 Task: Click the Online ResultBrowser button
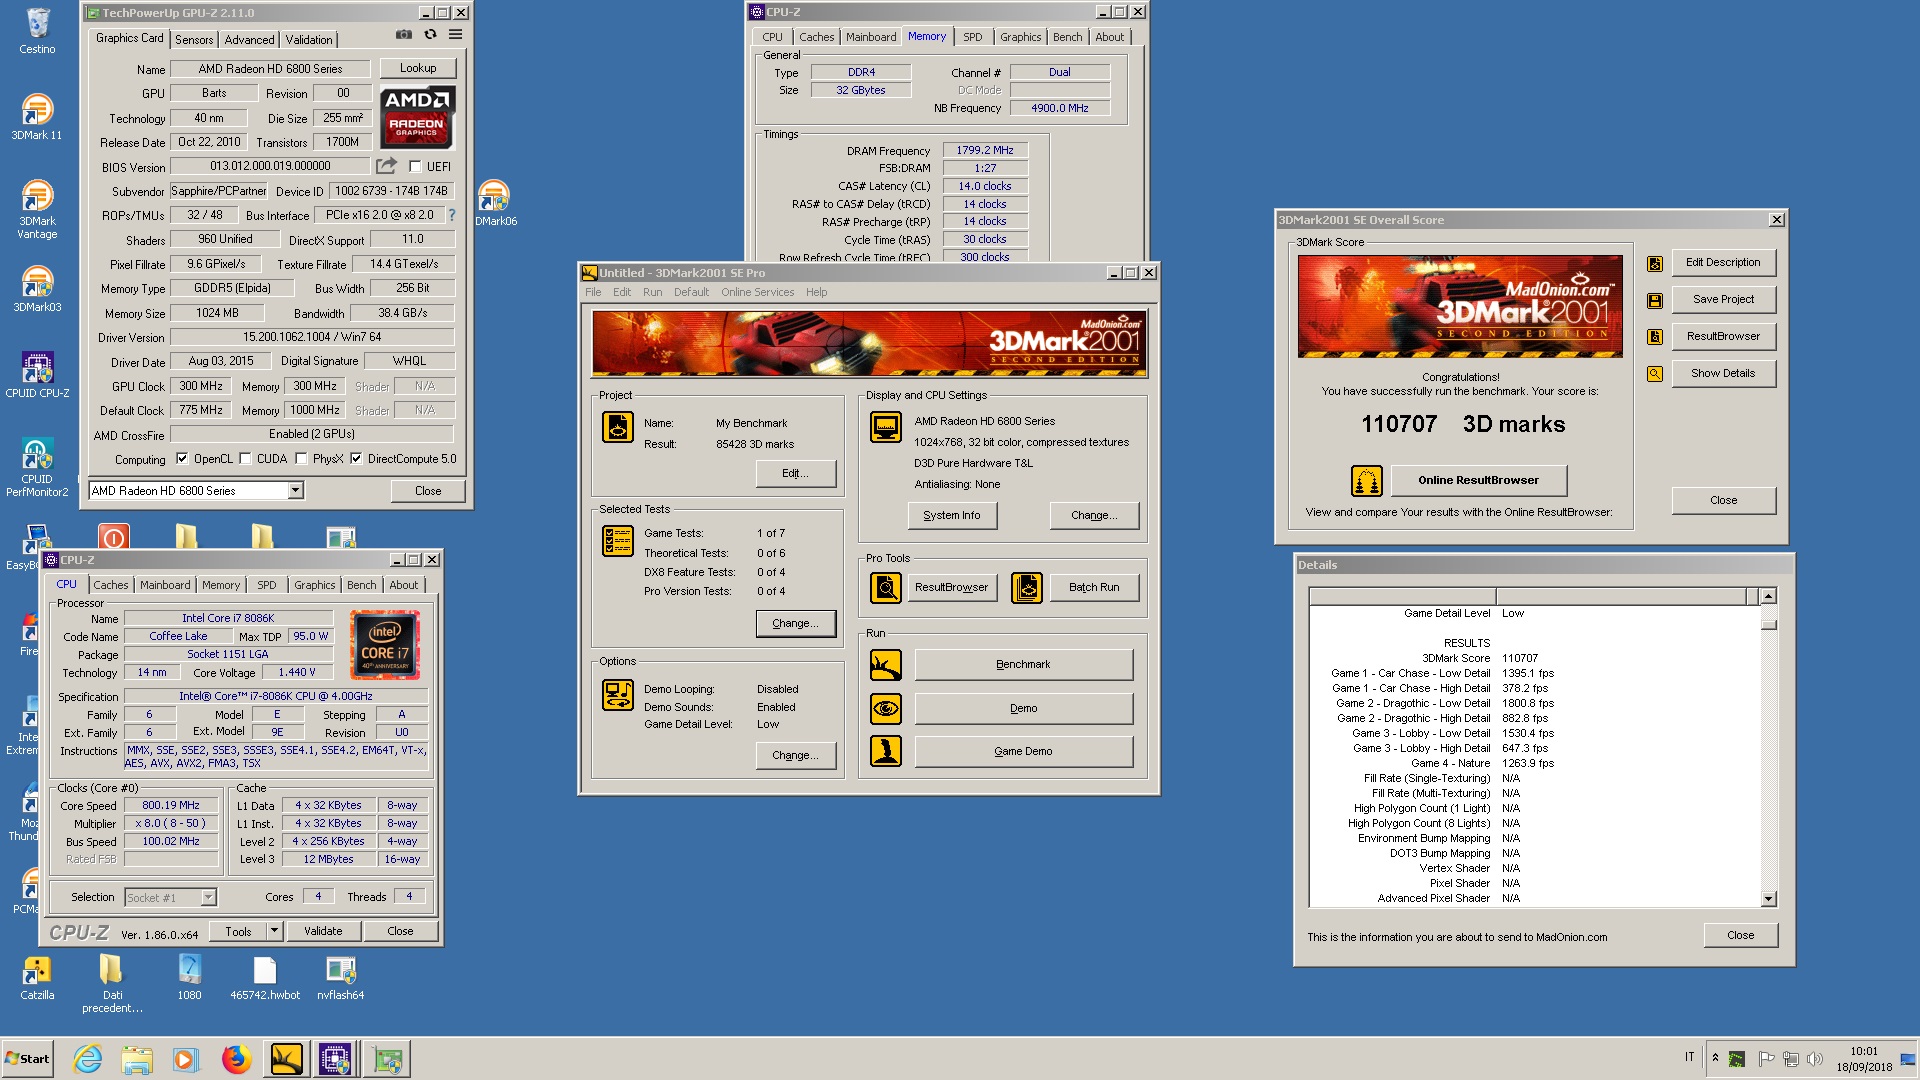point(1478,481)
